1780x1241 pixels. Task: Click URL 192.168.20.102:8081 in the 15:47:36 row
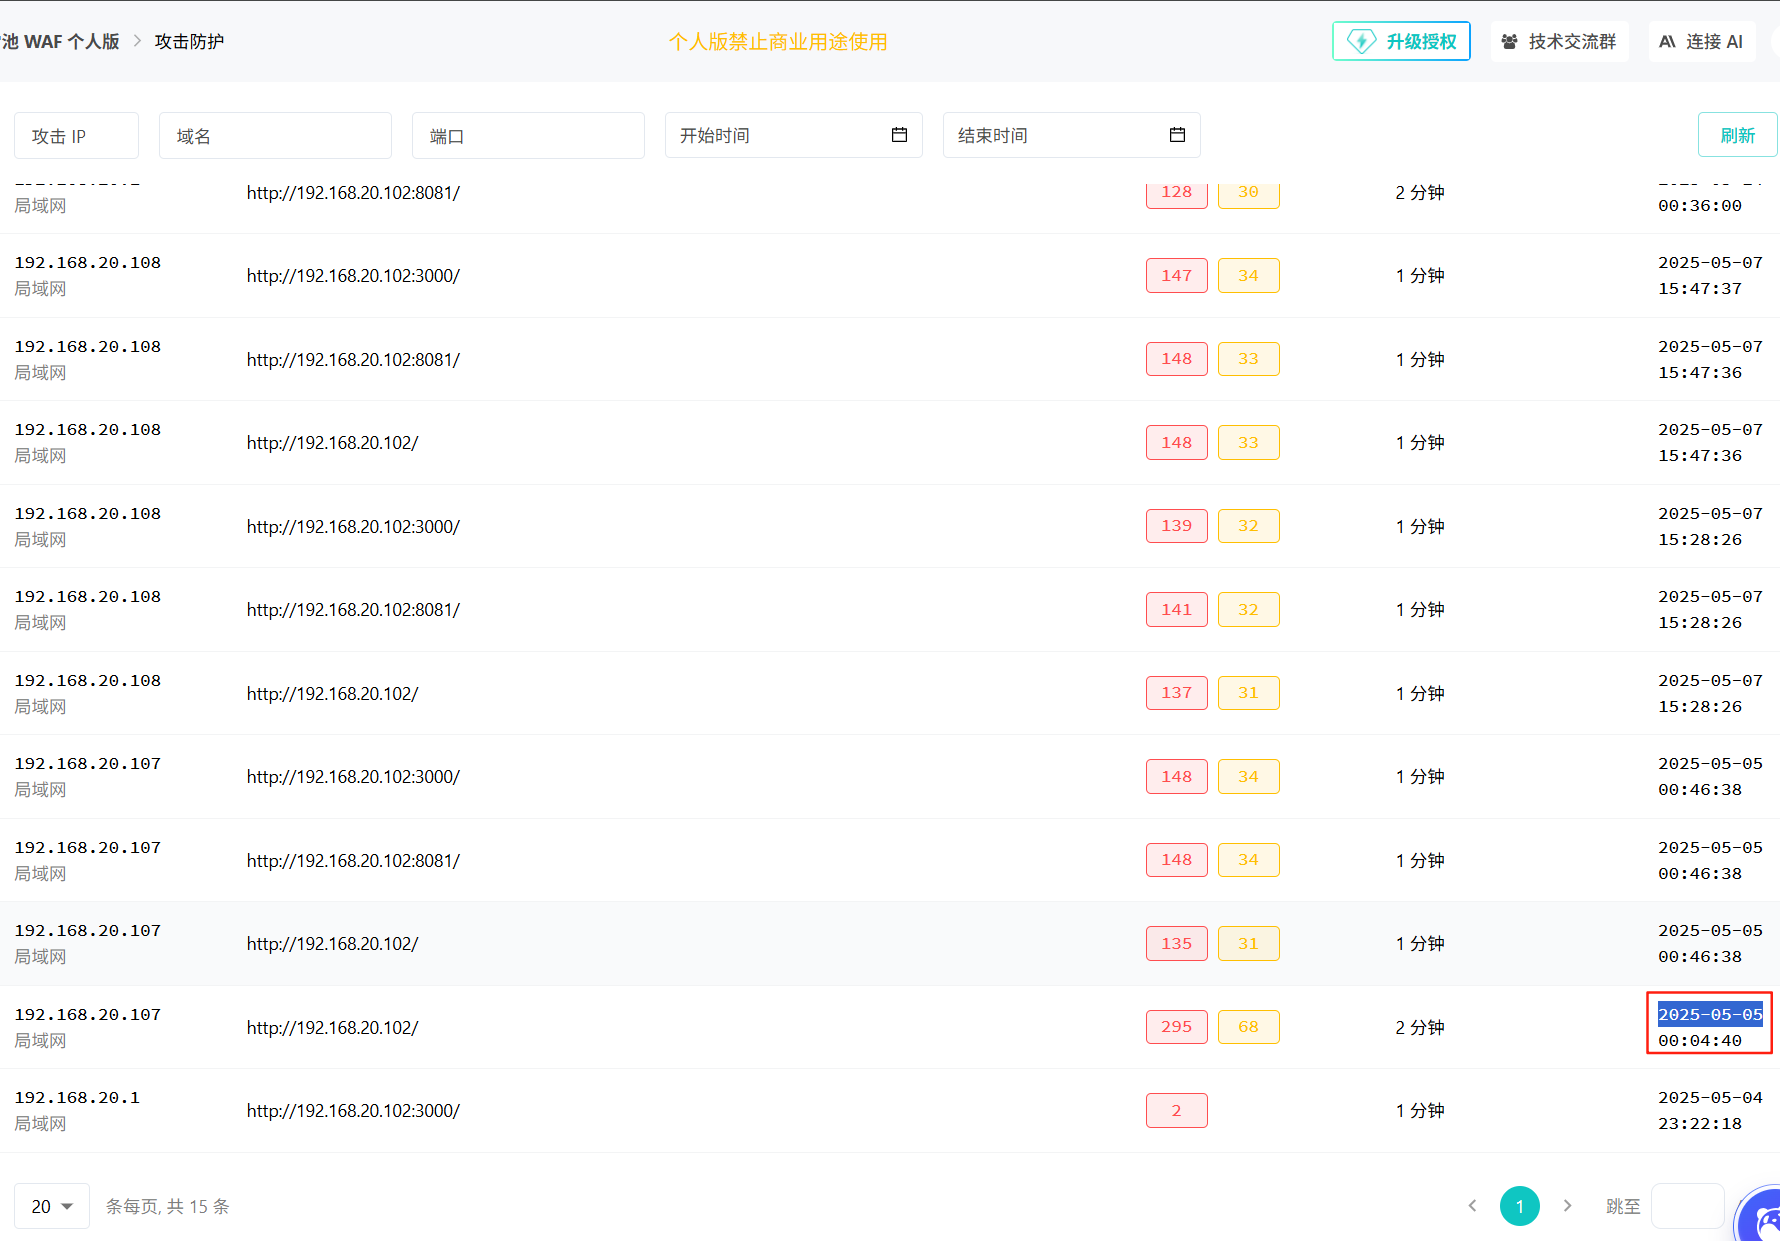[353, 359]
